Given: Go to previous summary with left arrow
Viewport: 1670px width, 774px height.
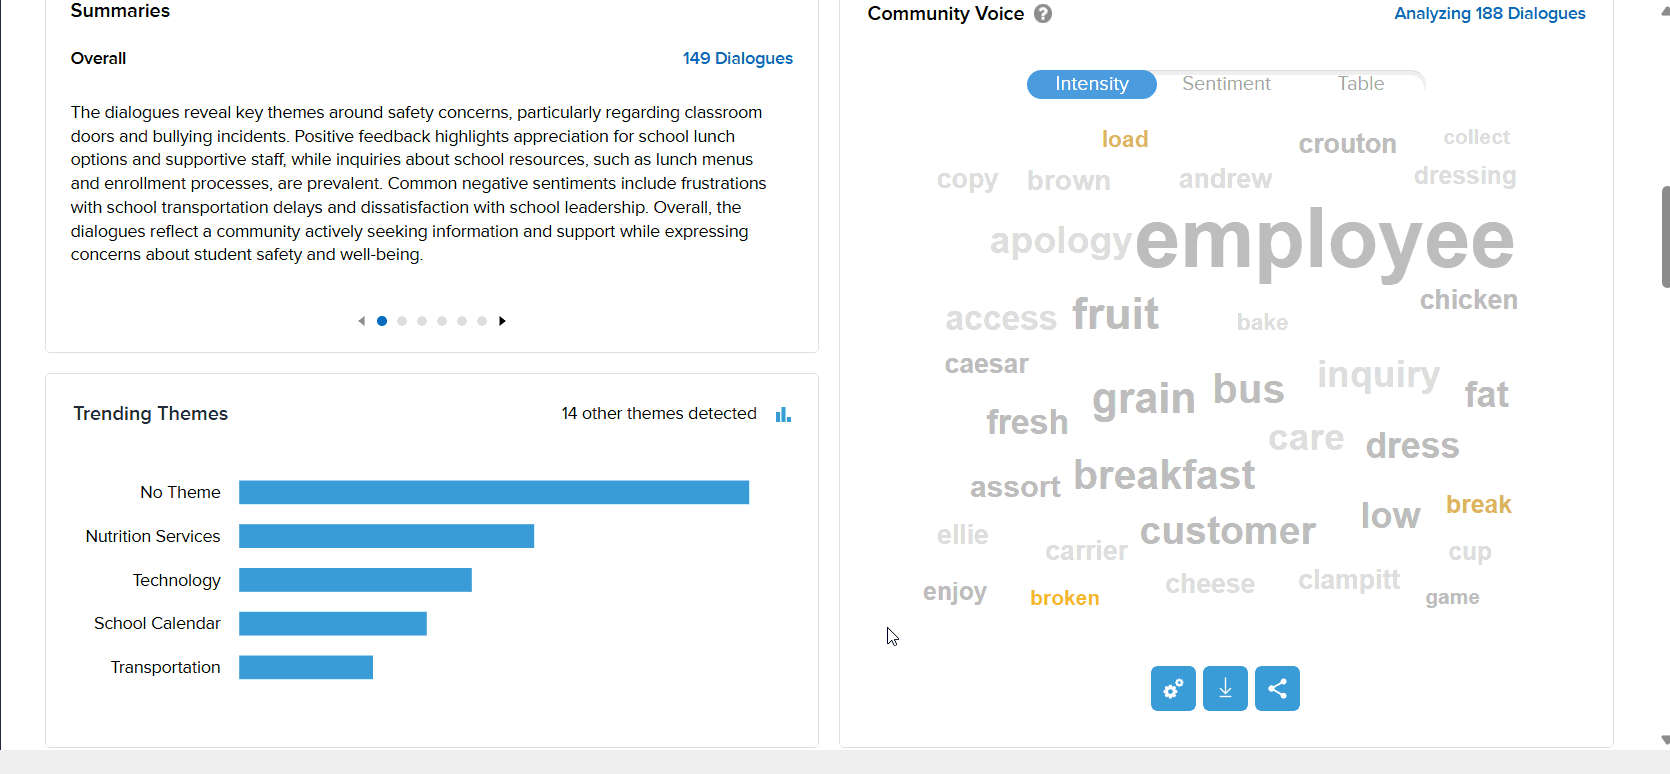Looking at the screenshot, I should tap(361, 321).
